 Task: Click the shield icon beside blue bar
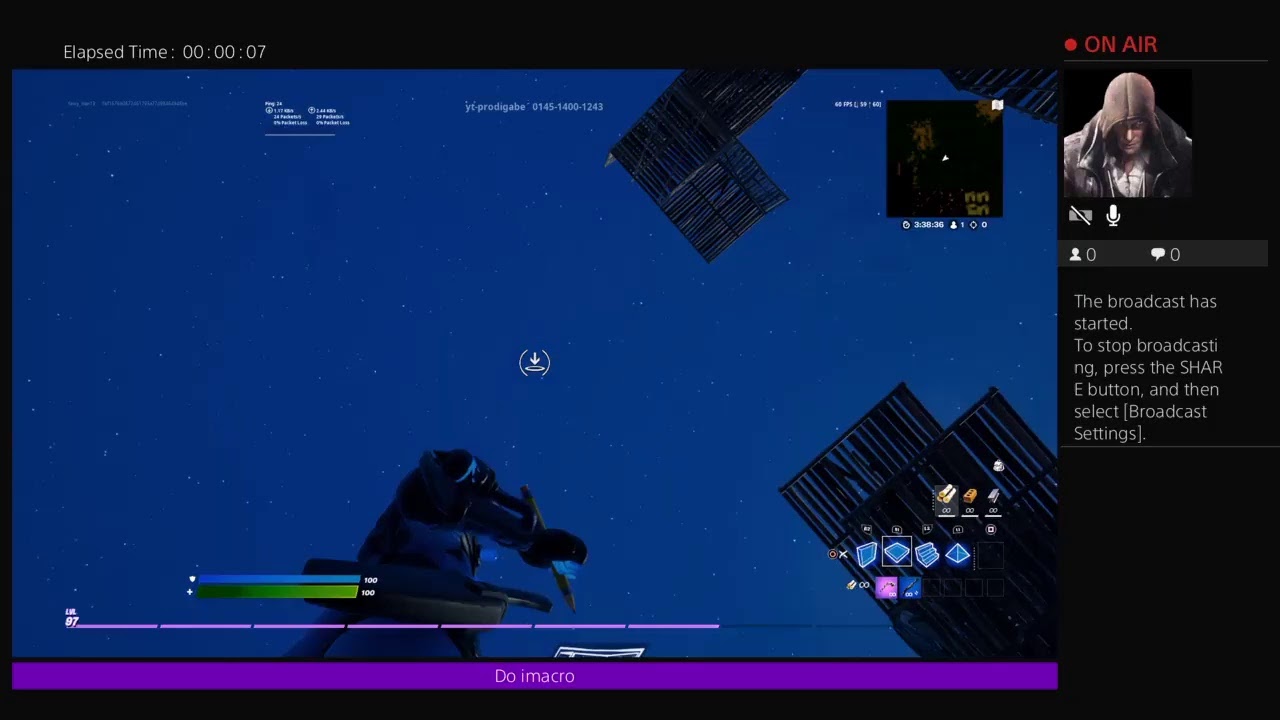tap(192, 579)
